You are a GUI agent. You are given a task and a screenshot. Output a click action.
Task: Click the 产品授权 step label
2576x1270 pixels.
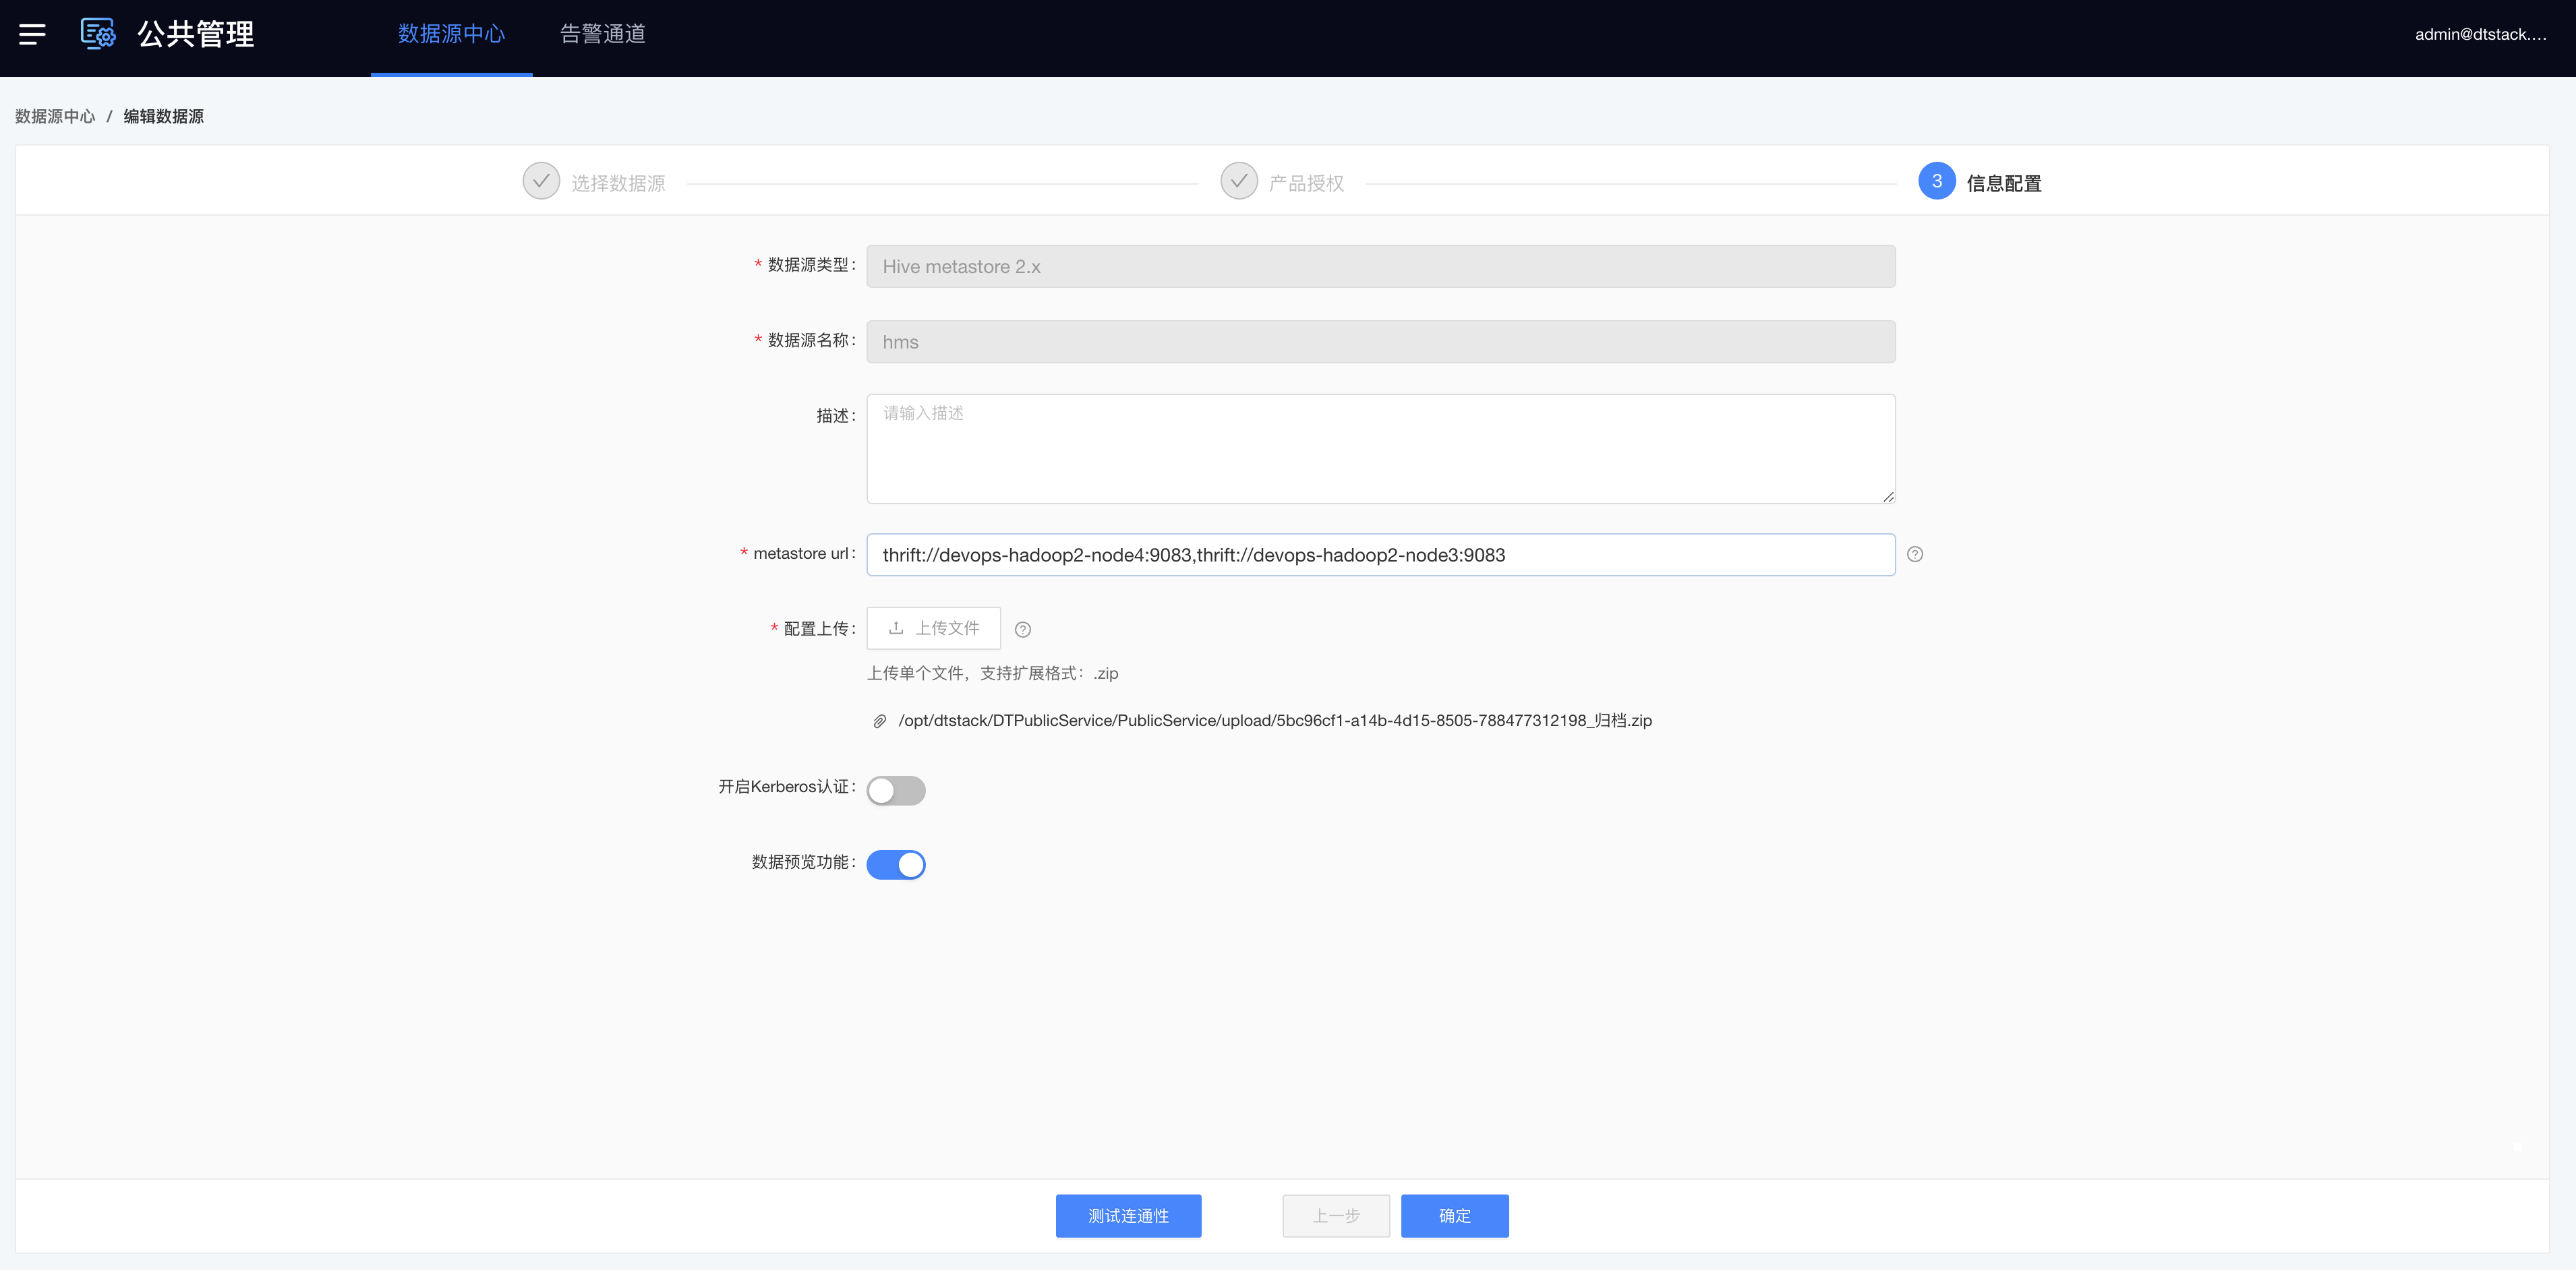1306,183
